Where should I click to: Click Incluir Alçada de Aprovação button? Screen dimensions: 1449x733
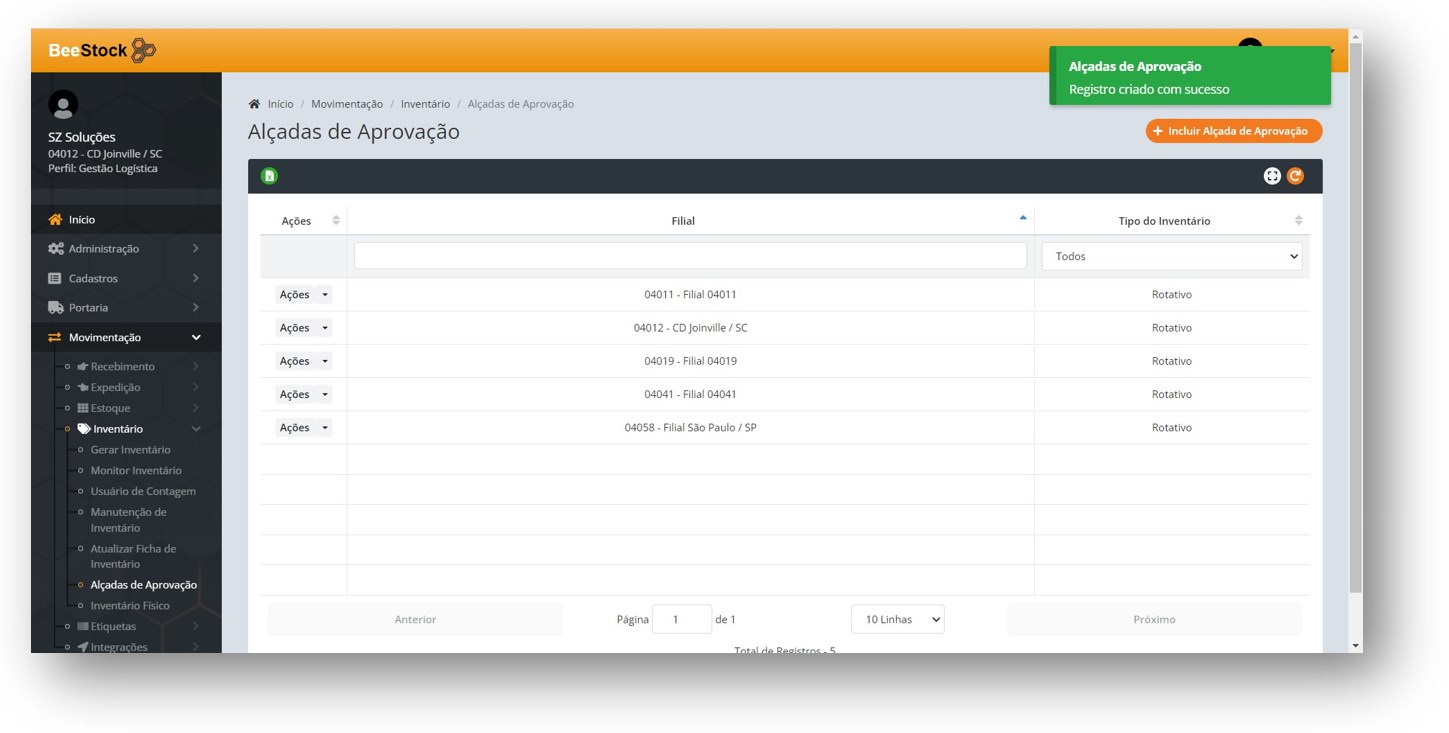1233,131
